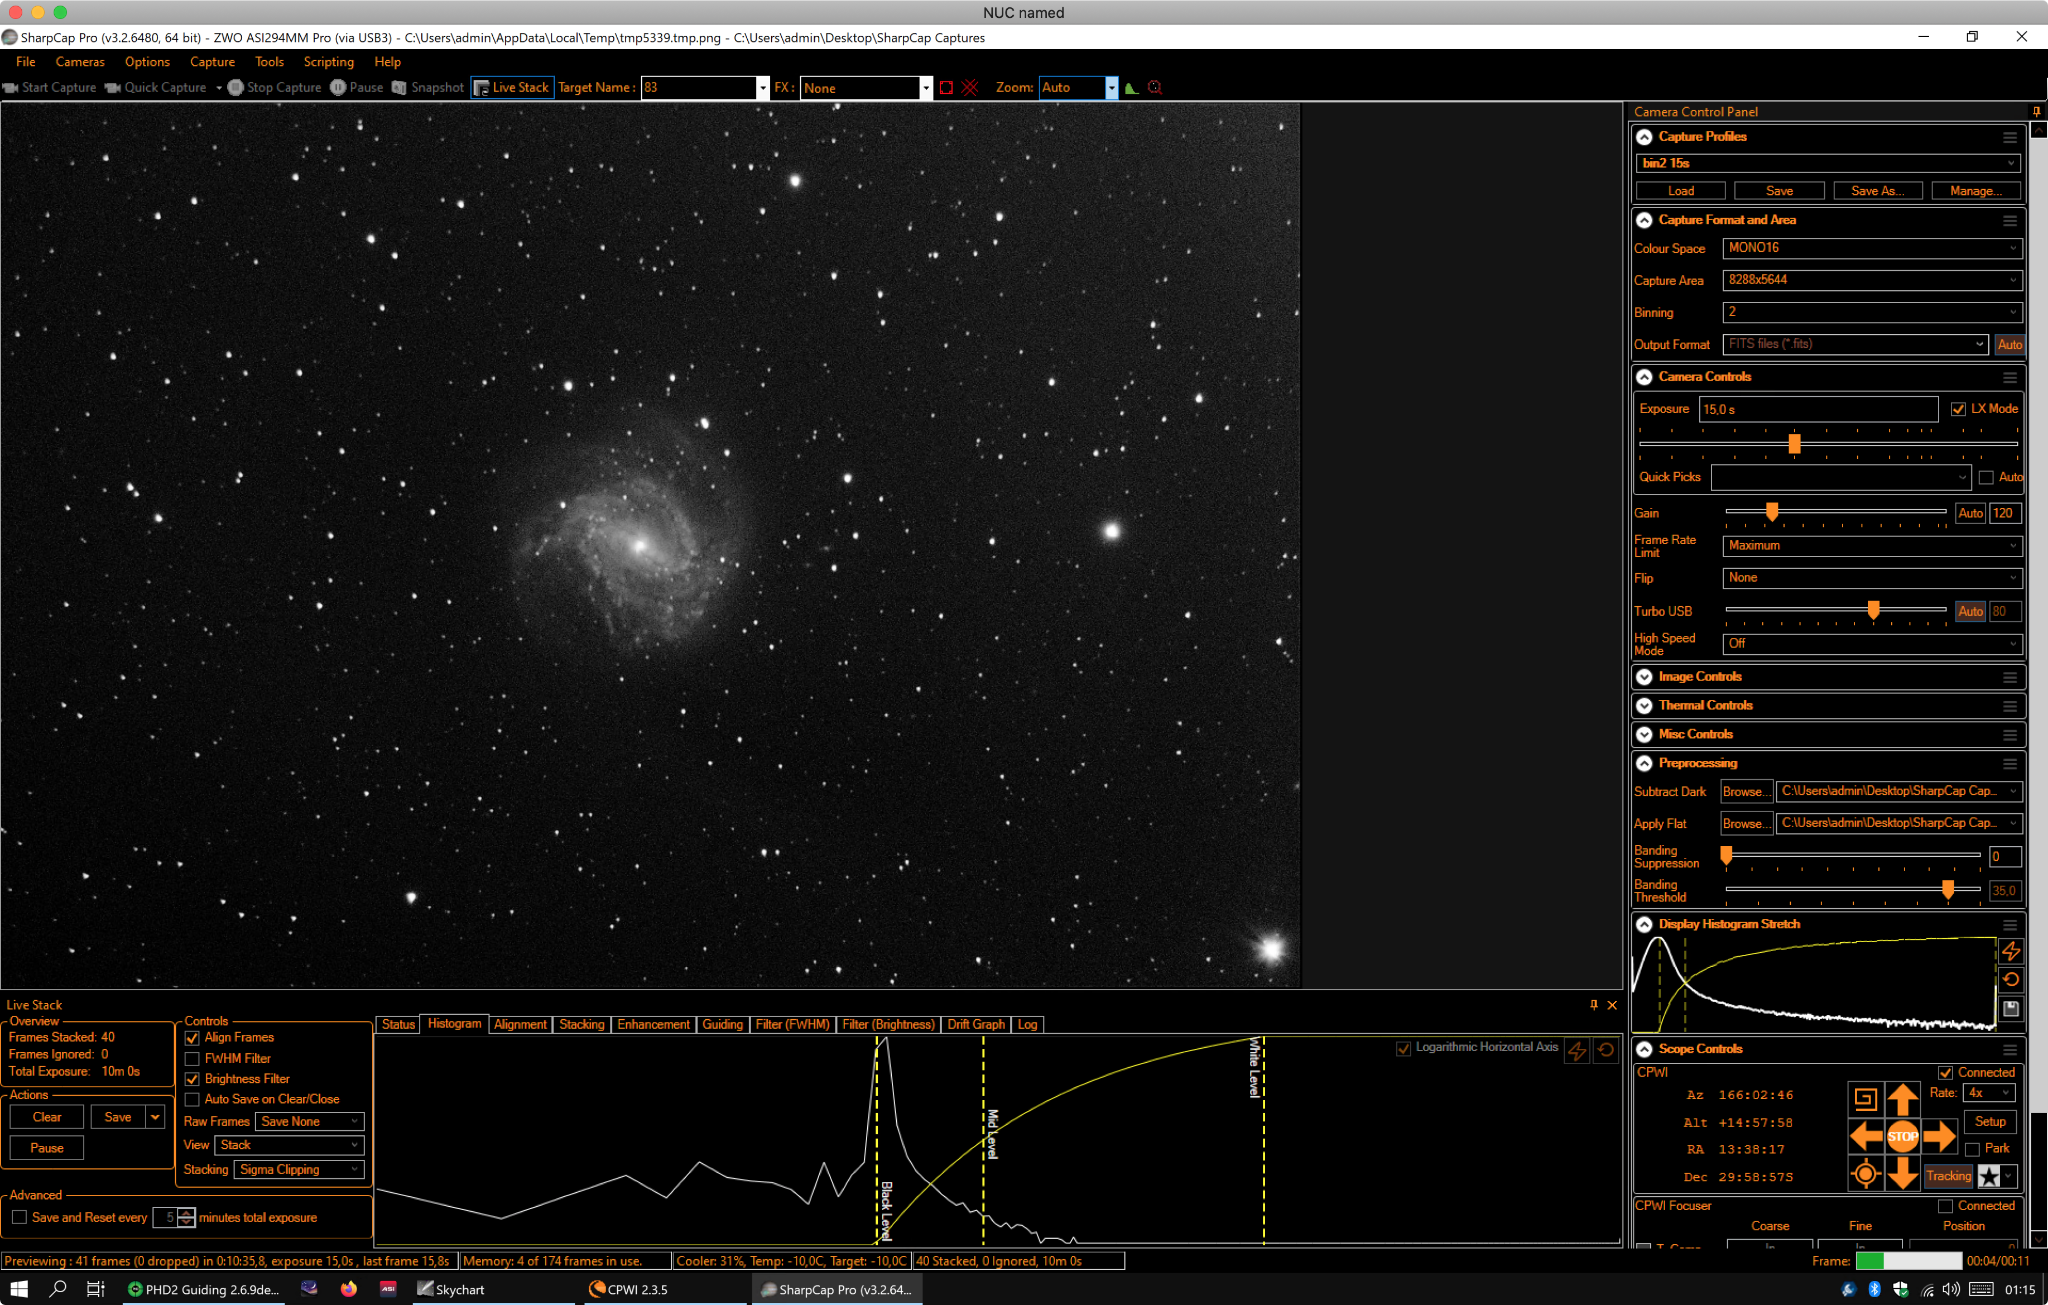This screenshot has height=1305, width=2048.
Task: Click the Gain slider handle
Action: (1772, 512)
